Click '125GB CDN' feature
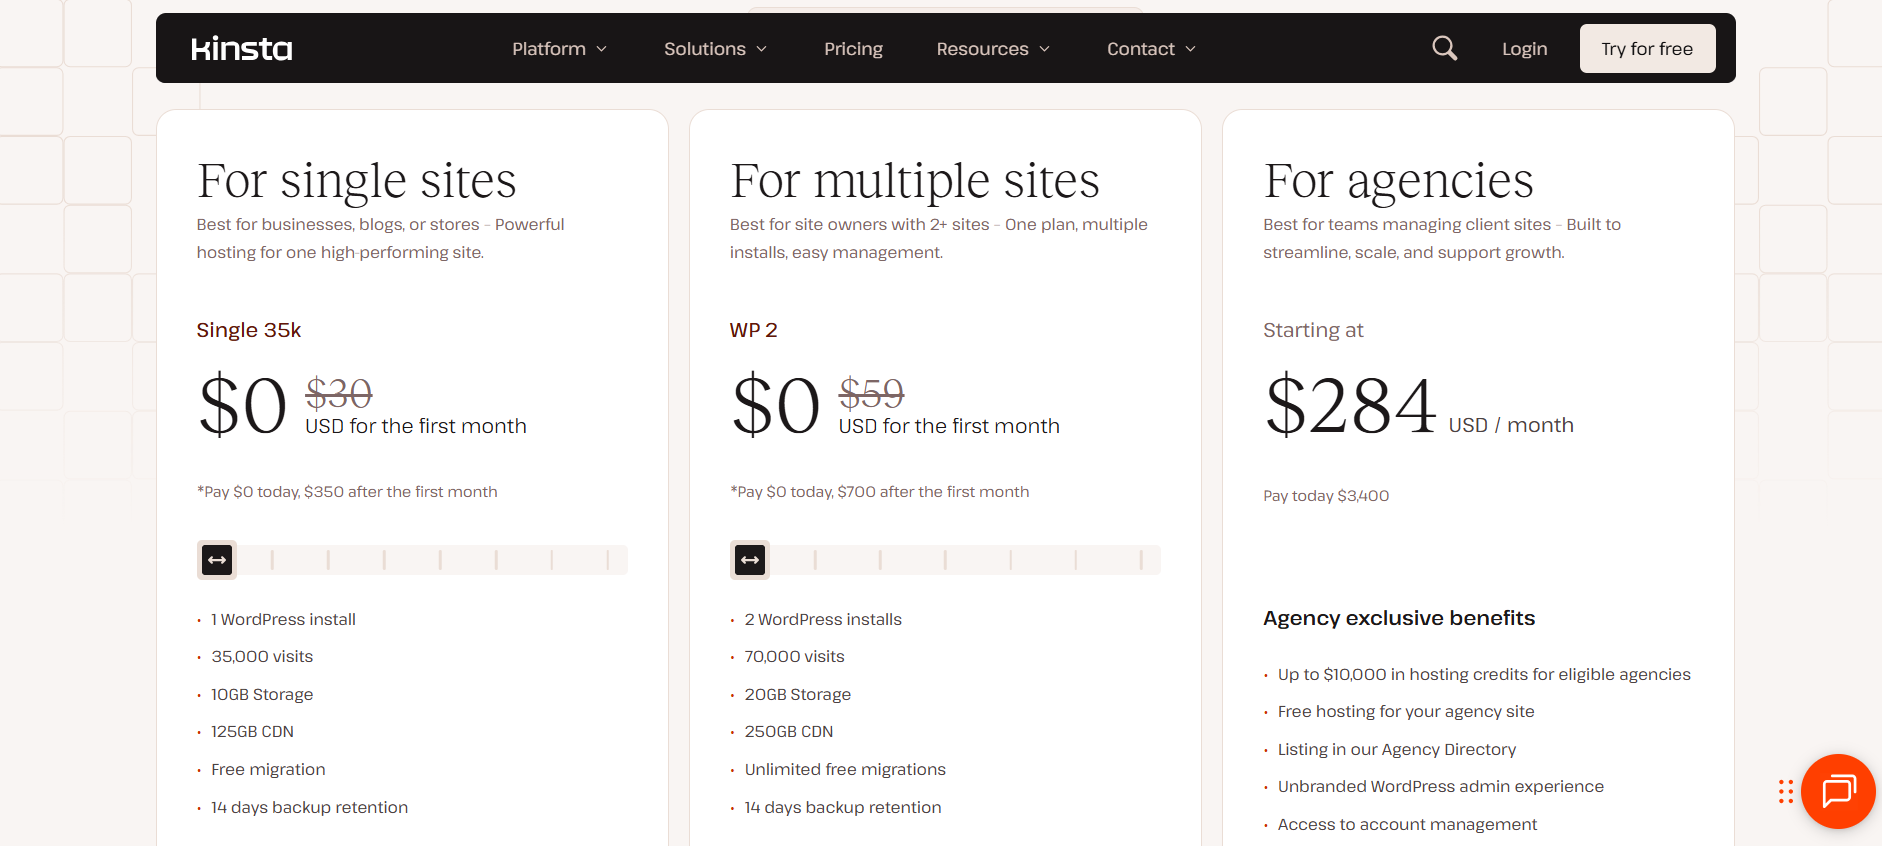 (252, 732)
